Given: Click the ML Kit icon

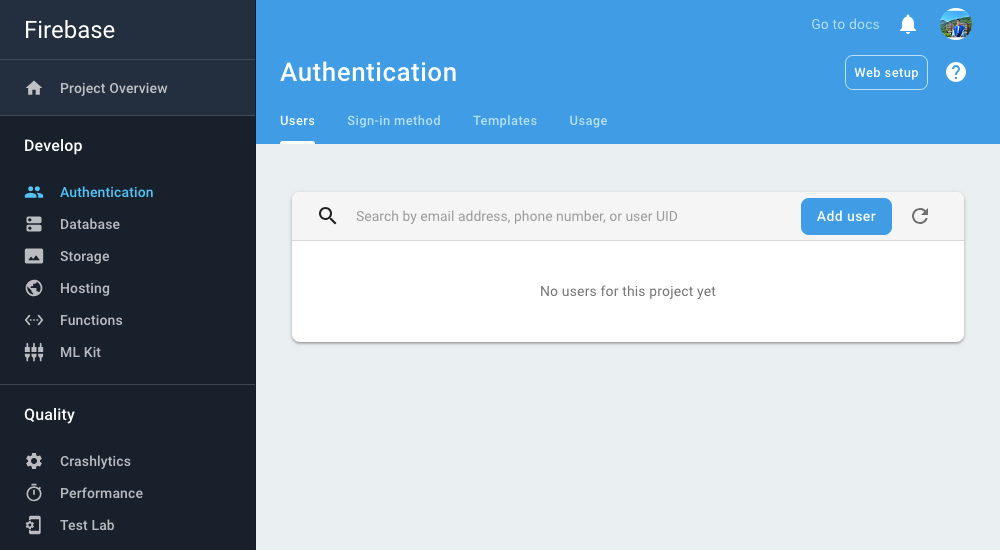Looking at the screenshot, I should tap(34, 352).
